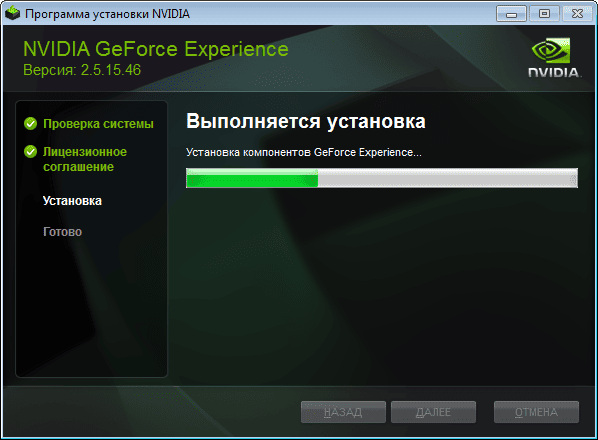Click the ДАЛЕЕ button
Image resolution: width=598 pixels, height=440 pixels.
click(433, 412)
